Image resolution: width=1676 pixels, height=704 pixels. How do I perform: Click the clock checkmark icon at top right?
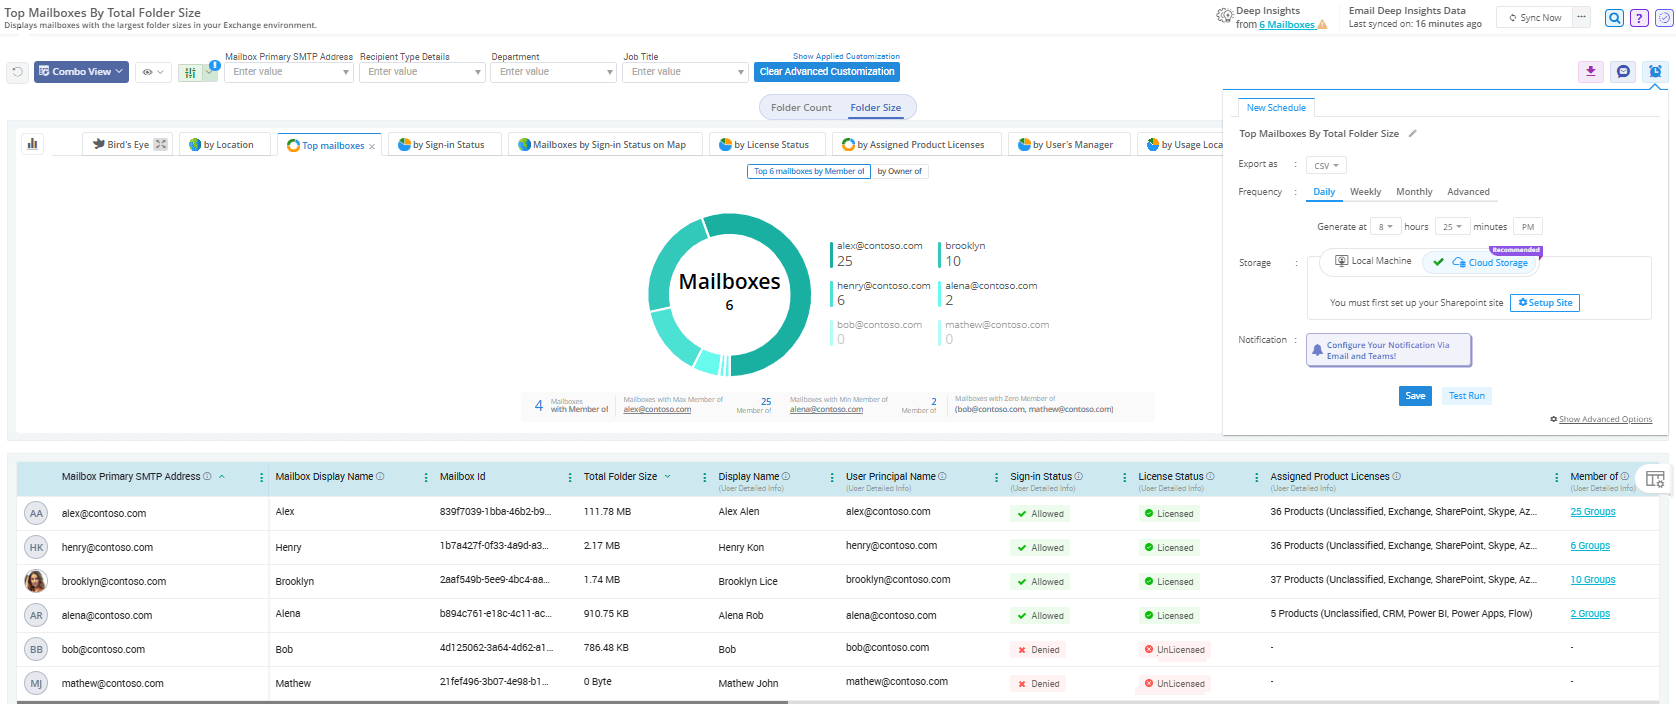1663,18
